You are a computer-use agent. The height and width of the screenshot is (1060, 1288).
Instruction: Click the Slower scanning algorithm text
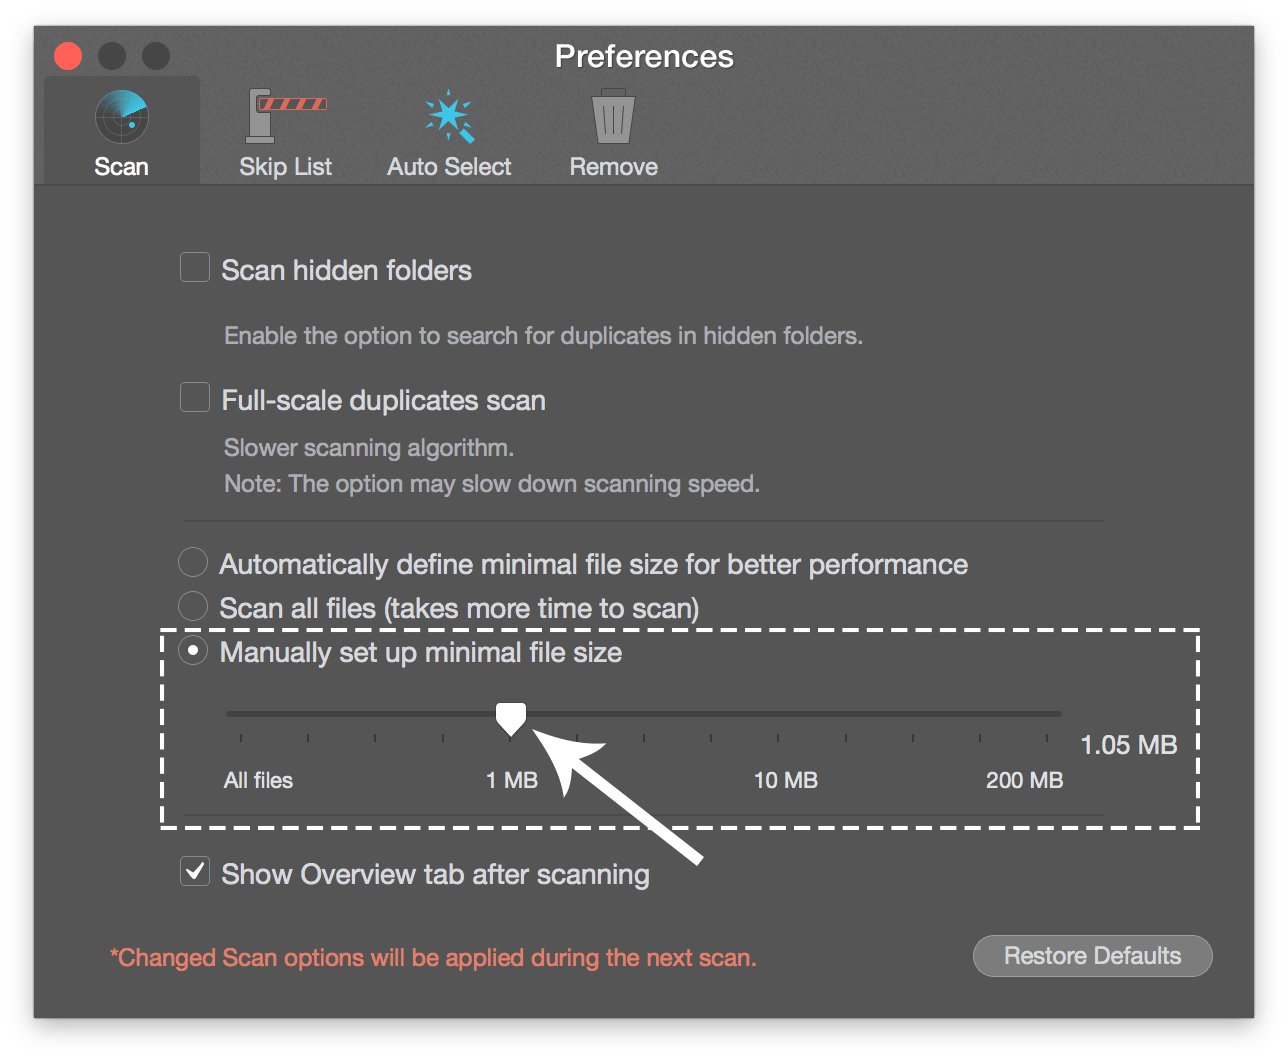369,448
